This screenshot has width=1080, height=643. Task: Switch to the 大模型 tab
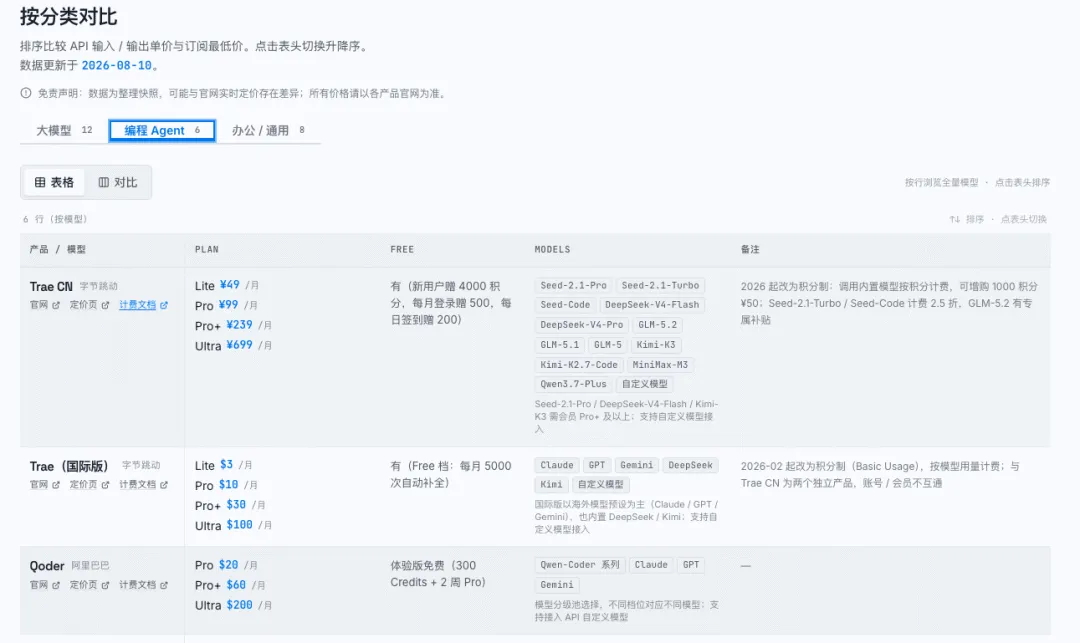point(64,130)
